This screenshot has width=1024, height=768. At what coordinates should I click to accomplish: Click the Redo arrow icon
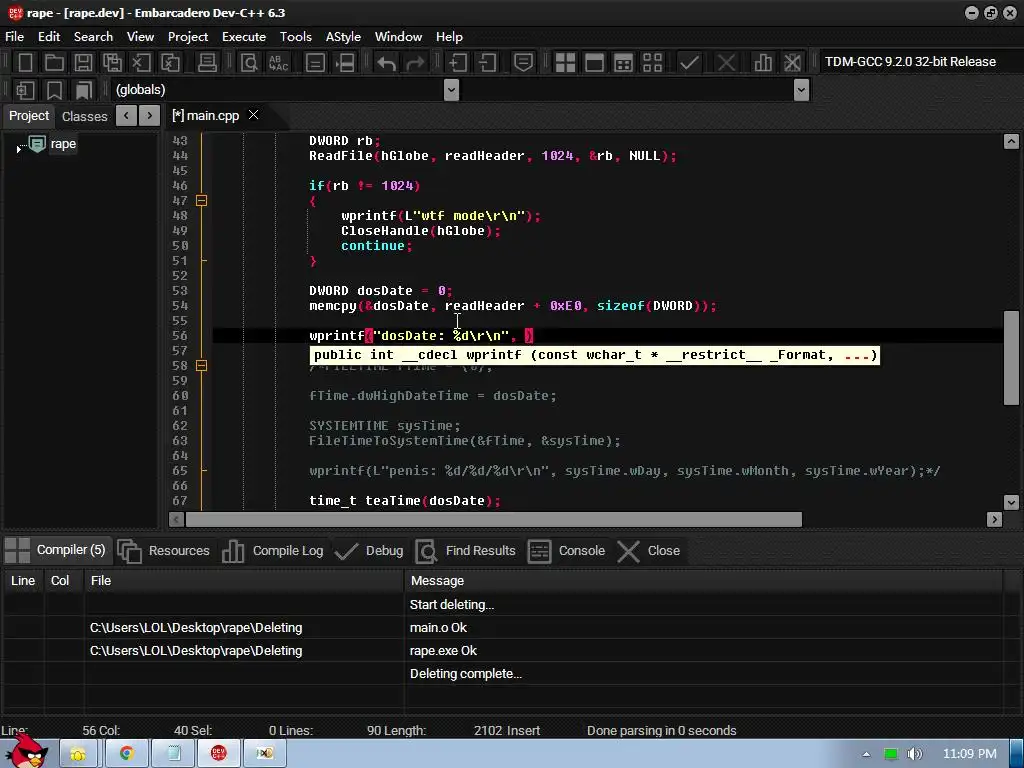click(x=415, y=63)
